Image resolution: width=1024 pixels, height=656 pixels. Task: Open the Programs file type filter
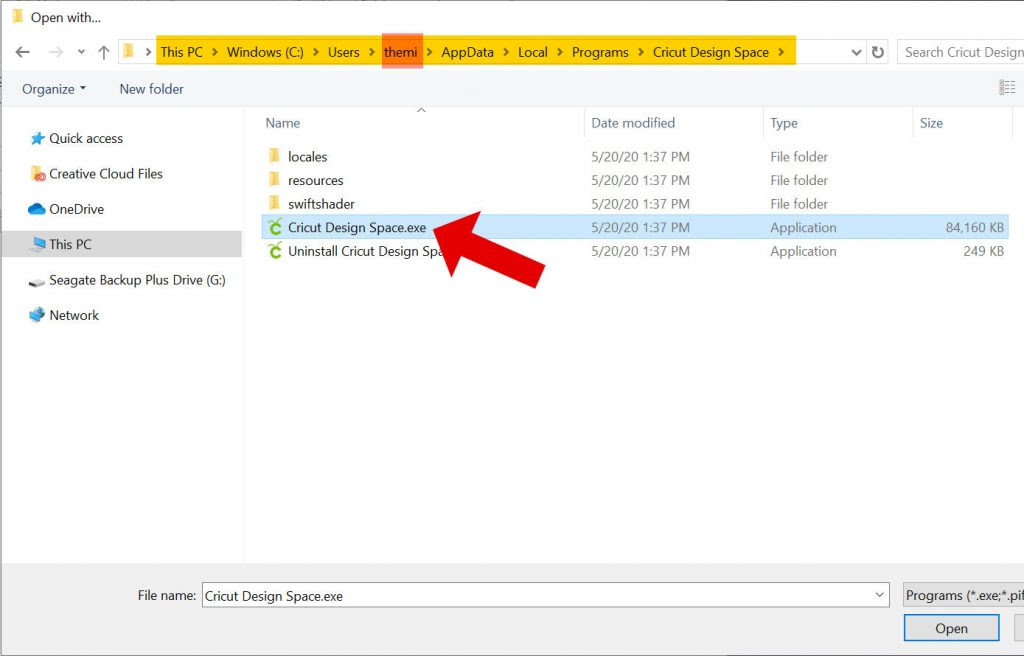[x=964, y=595]
